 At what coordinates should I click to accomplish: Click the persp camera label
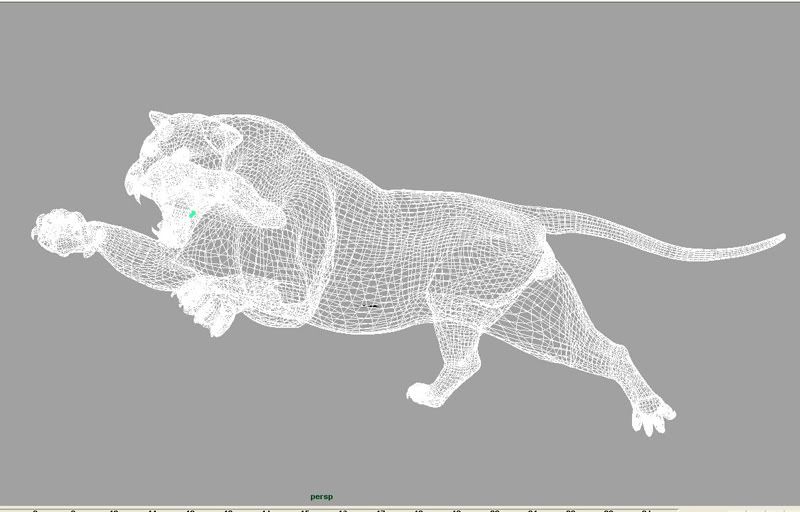coord(321,496)
